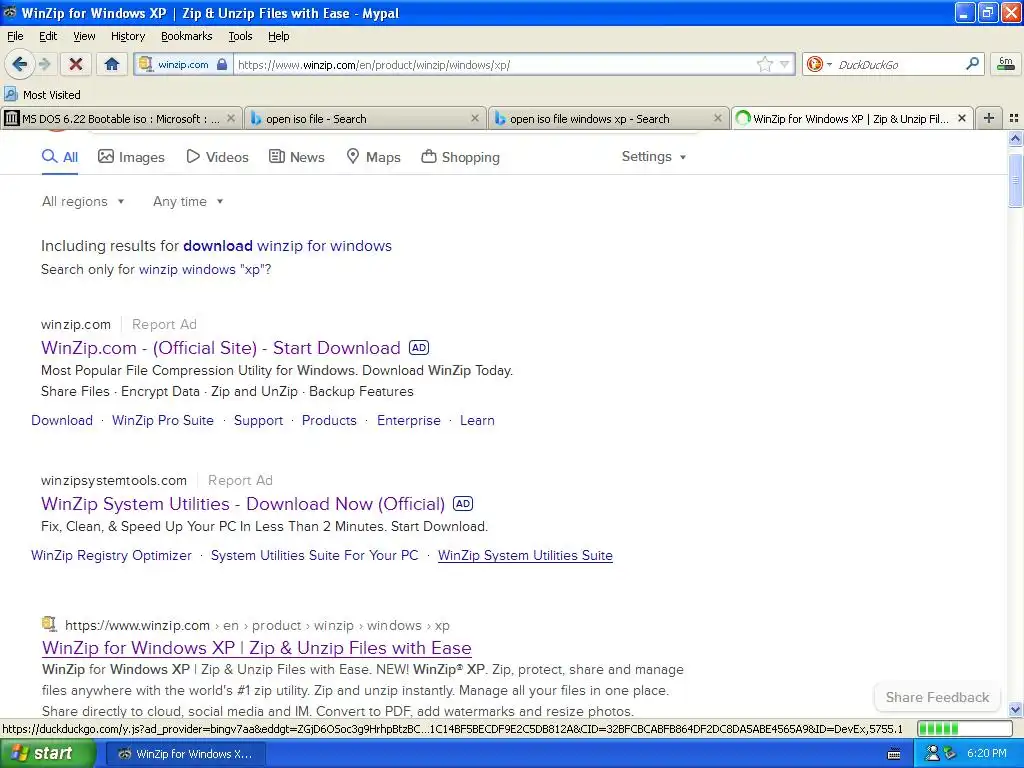Click the scrollbar up arrow
This screenshot has height=768, width=1024.
(x=1015, y=138)
